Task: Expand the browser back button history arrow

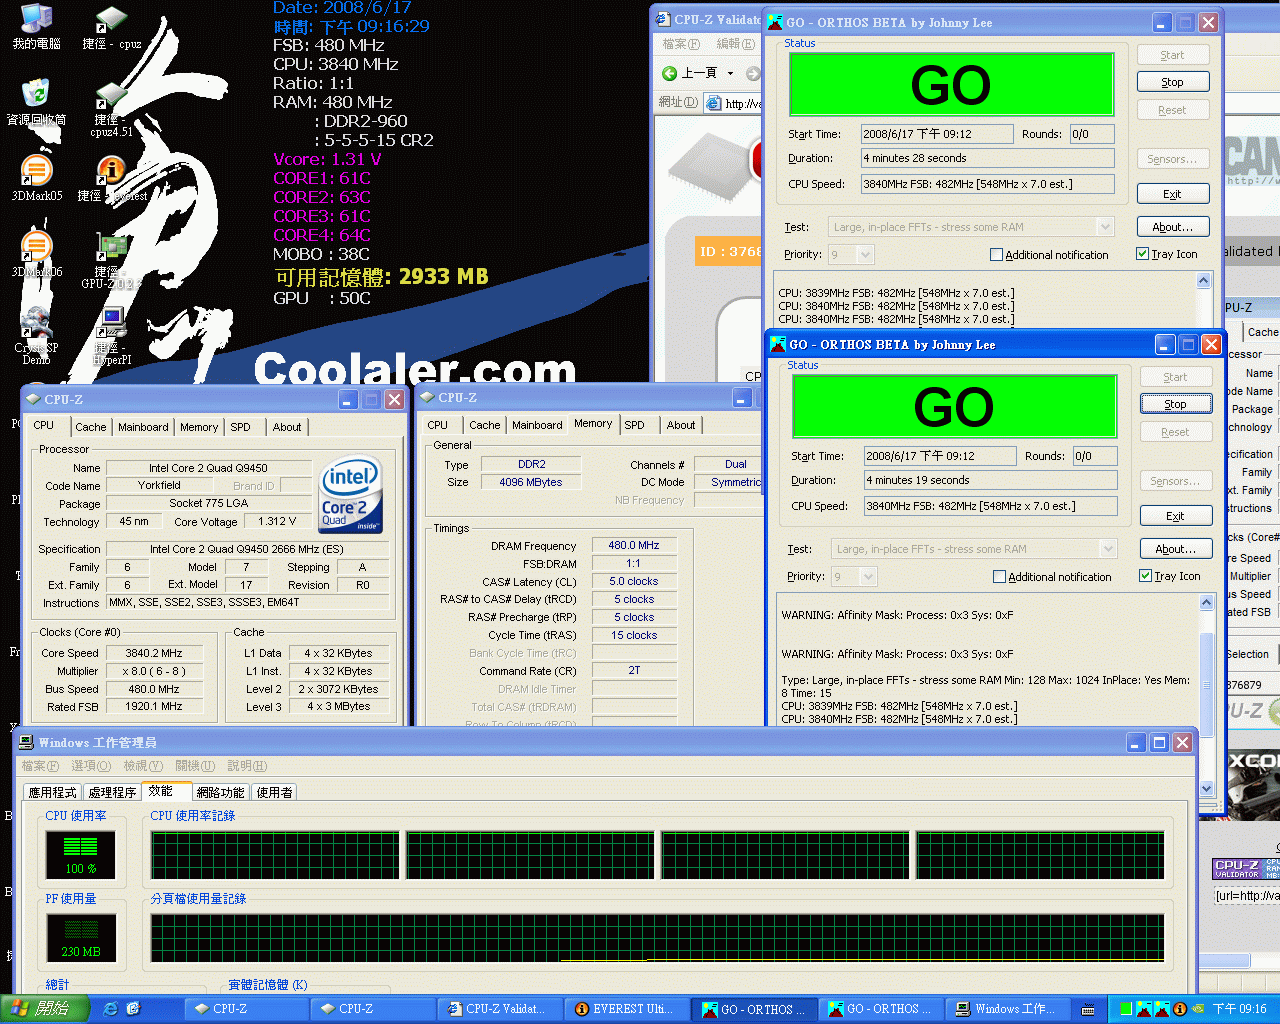Action: tap(730, 73)
